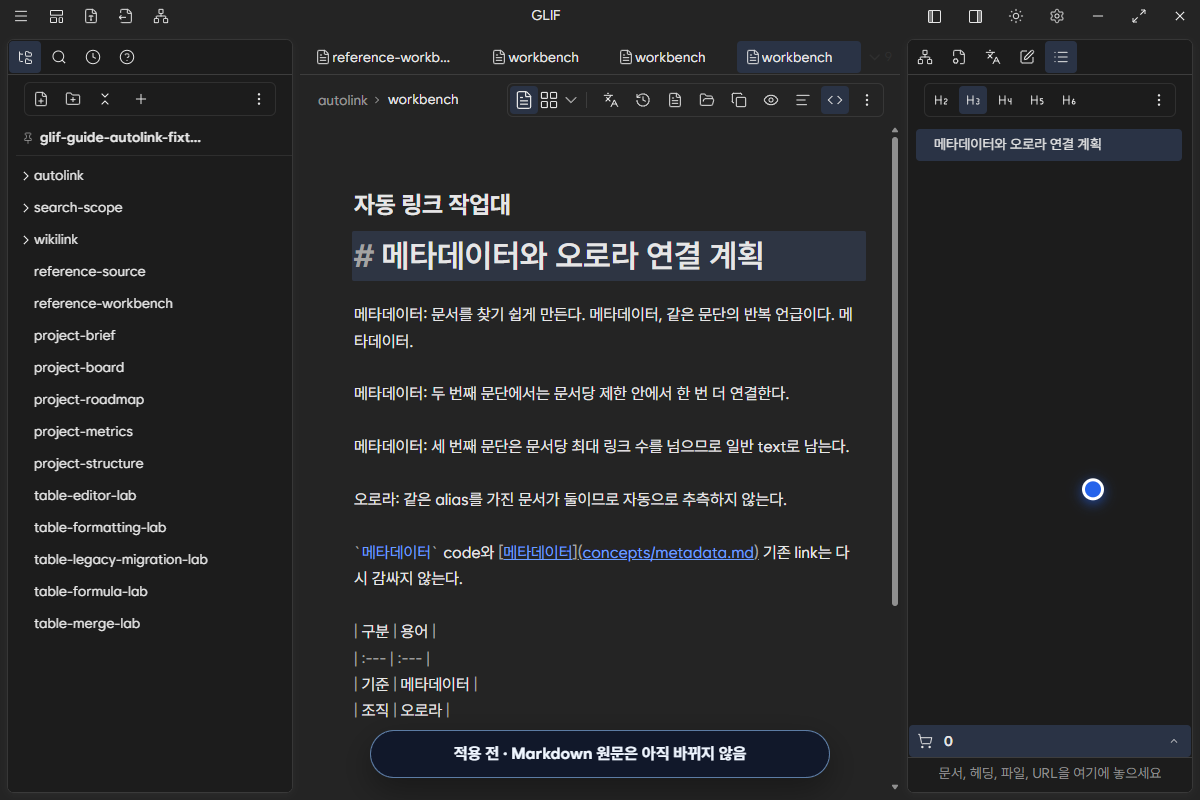Click the drop zone '문서, 헤딩, 파일, URL을 여기에 놓으세요'
Image resolution: width=1200 pixels, height=800 pixels.
(x=1049, y=773)
